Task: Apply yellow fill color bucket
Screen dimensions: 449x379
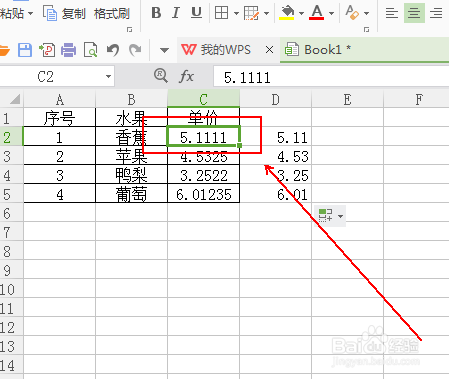Action: pyautogui.click(x=287, y=13)
